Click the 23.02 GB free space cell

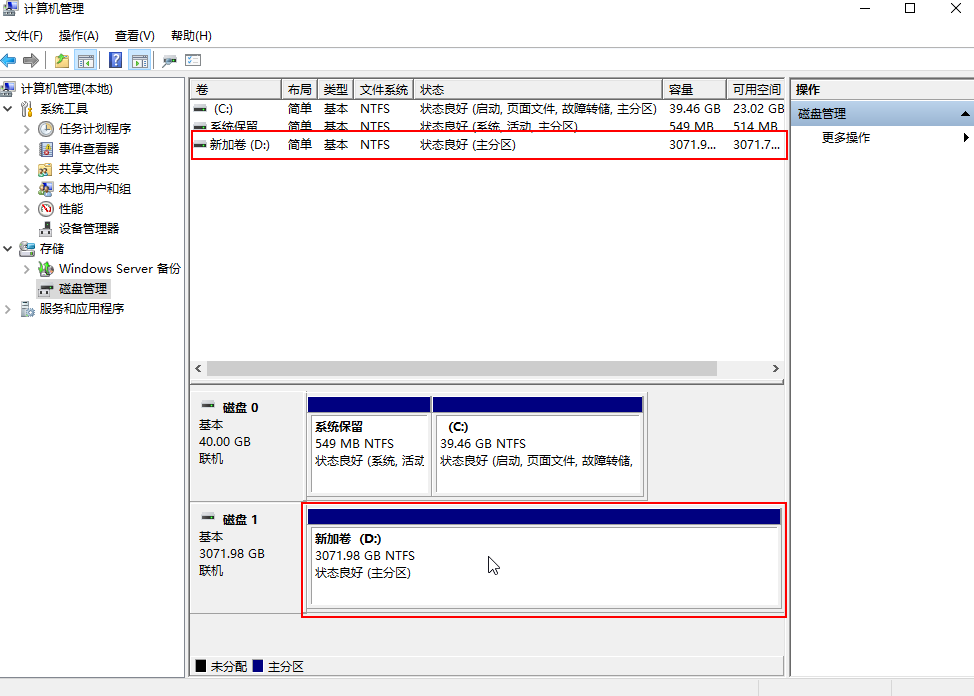tap(758, 109)
